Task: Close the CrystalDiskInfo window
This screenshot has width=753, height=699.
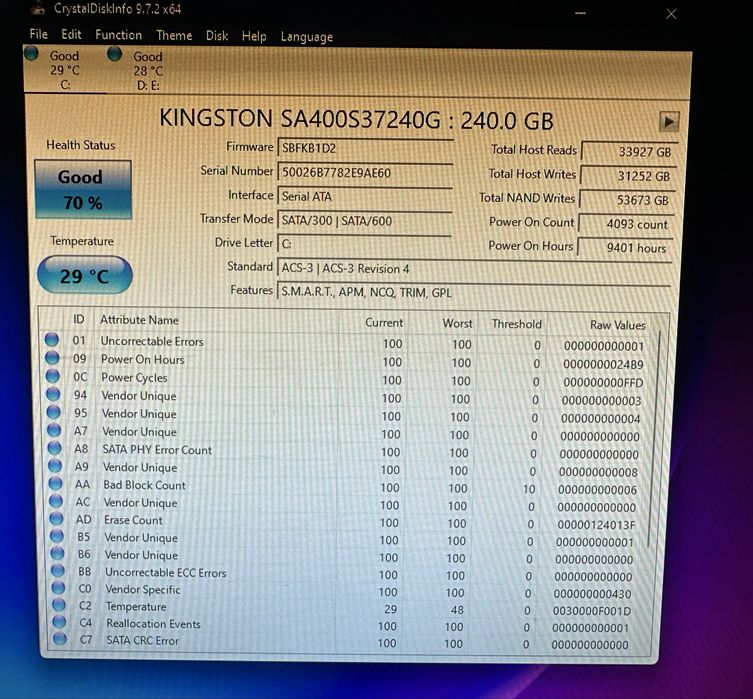Action: (671, 14)
